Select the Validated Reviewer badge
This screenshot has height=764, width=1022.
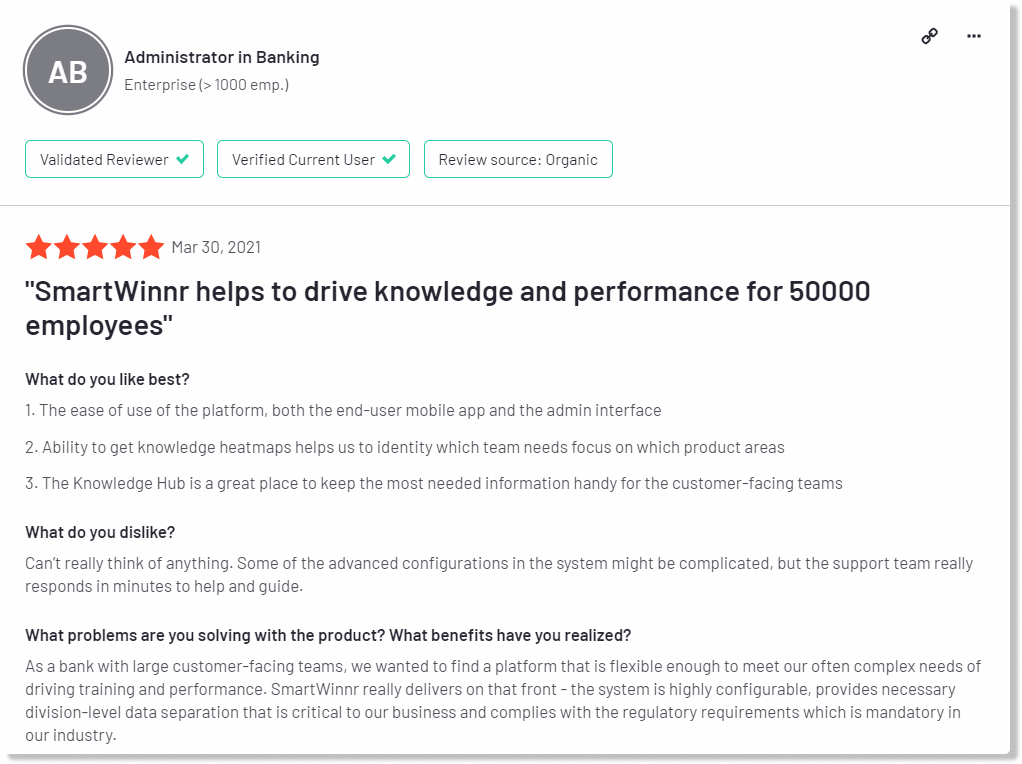coord(115,159)
